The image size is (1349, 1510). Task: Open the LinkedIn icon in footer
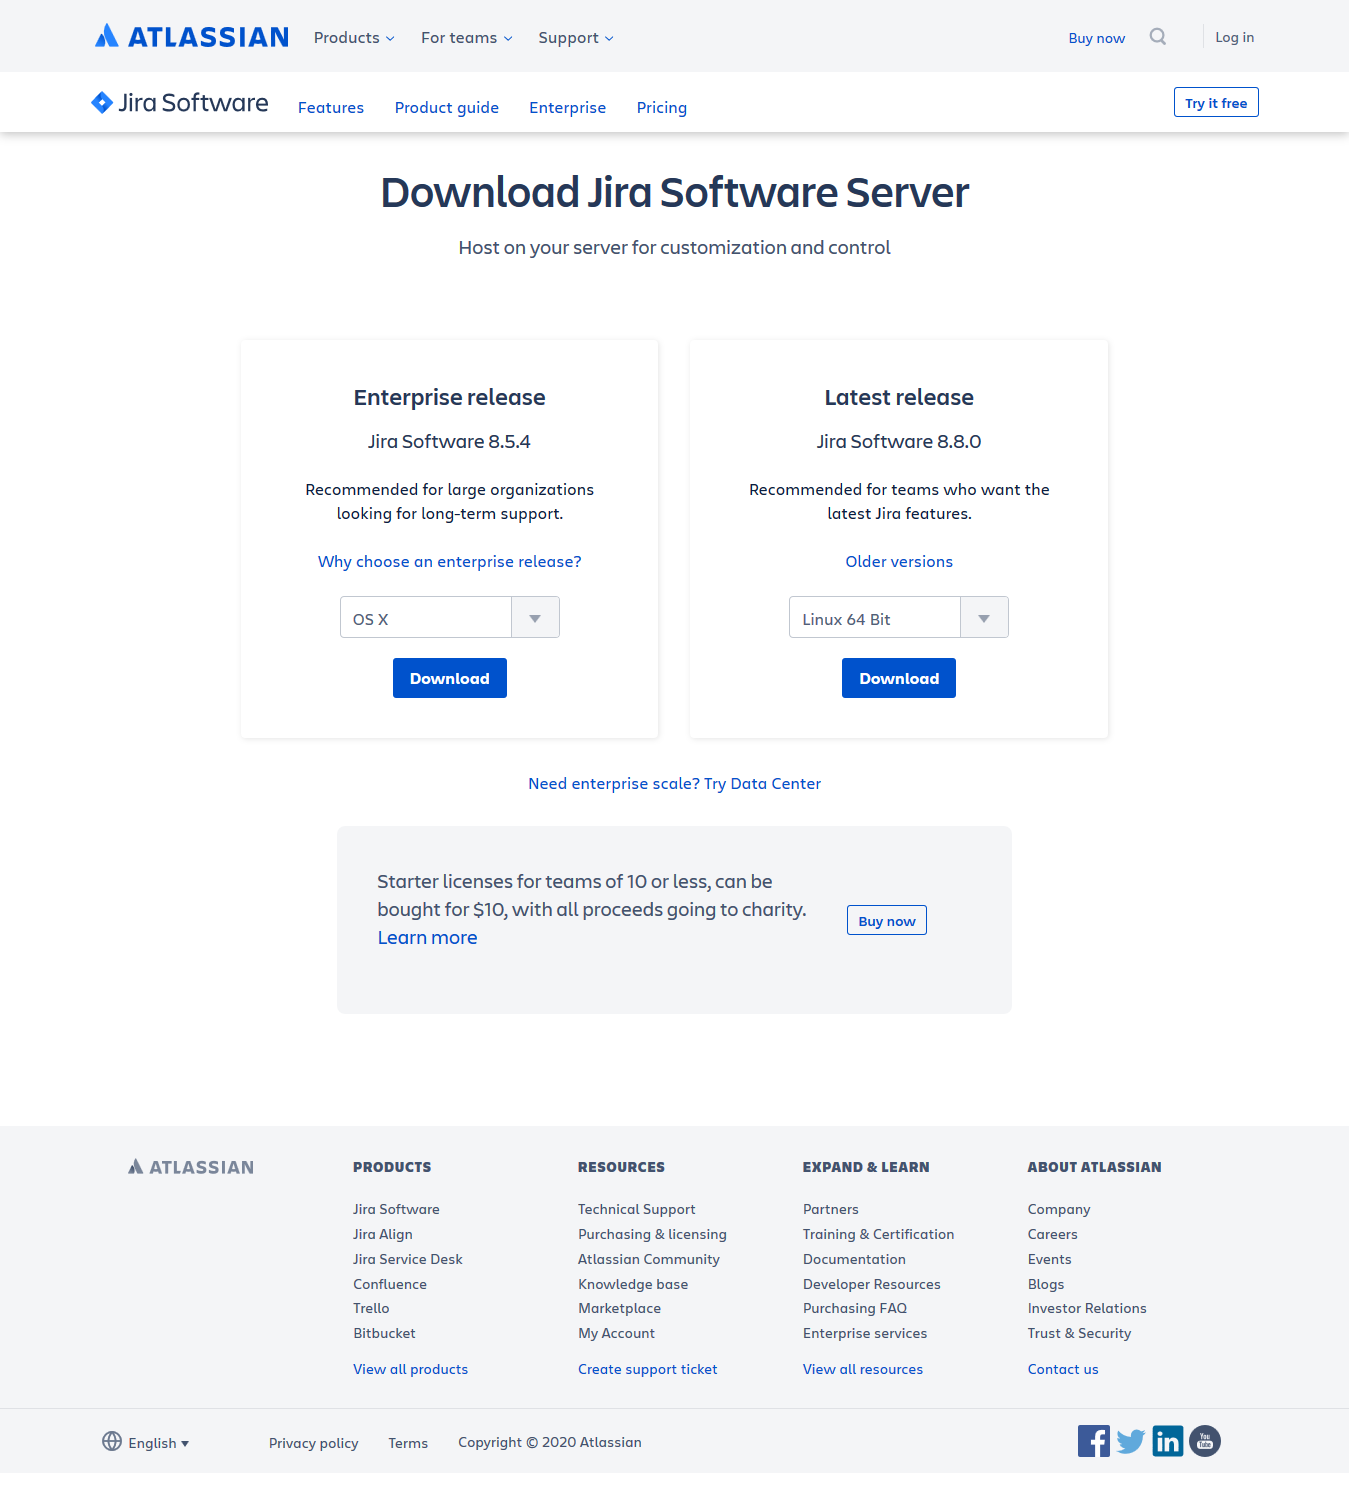click(1168, 1441)
